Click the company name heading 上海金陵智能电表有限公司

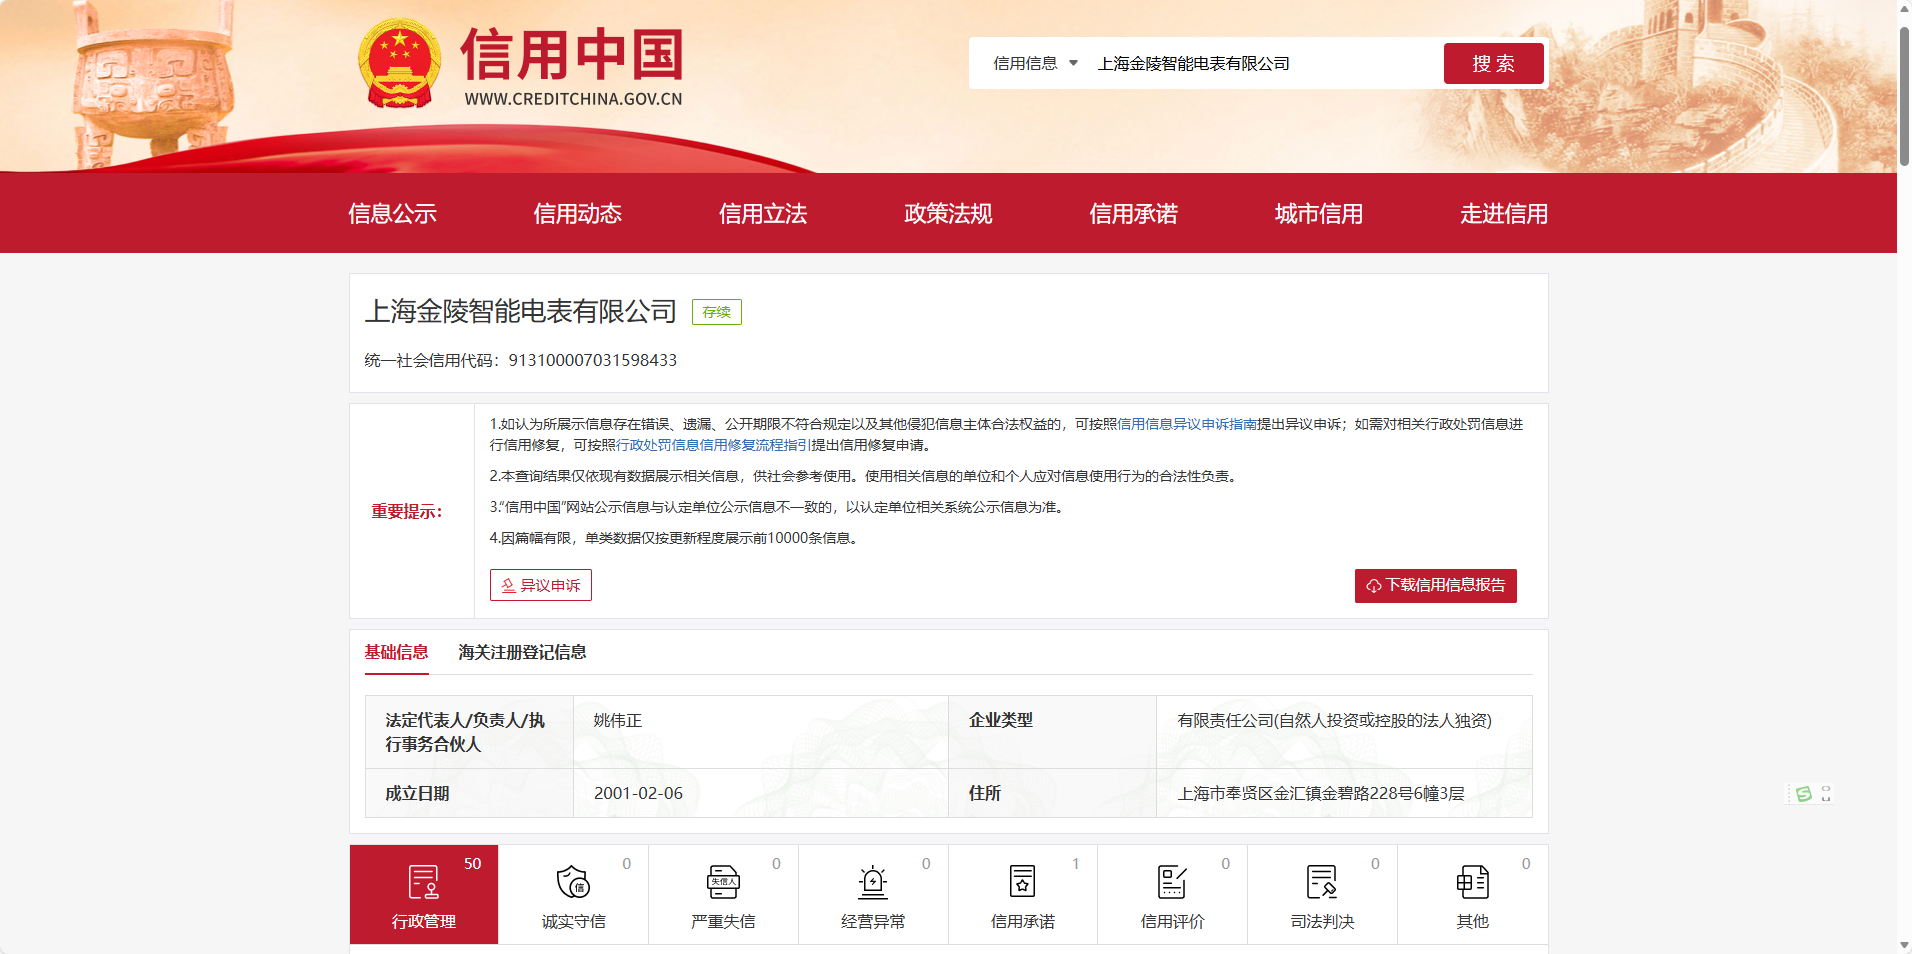click(521, 311)
